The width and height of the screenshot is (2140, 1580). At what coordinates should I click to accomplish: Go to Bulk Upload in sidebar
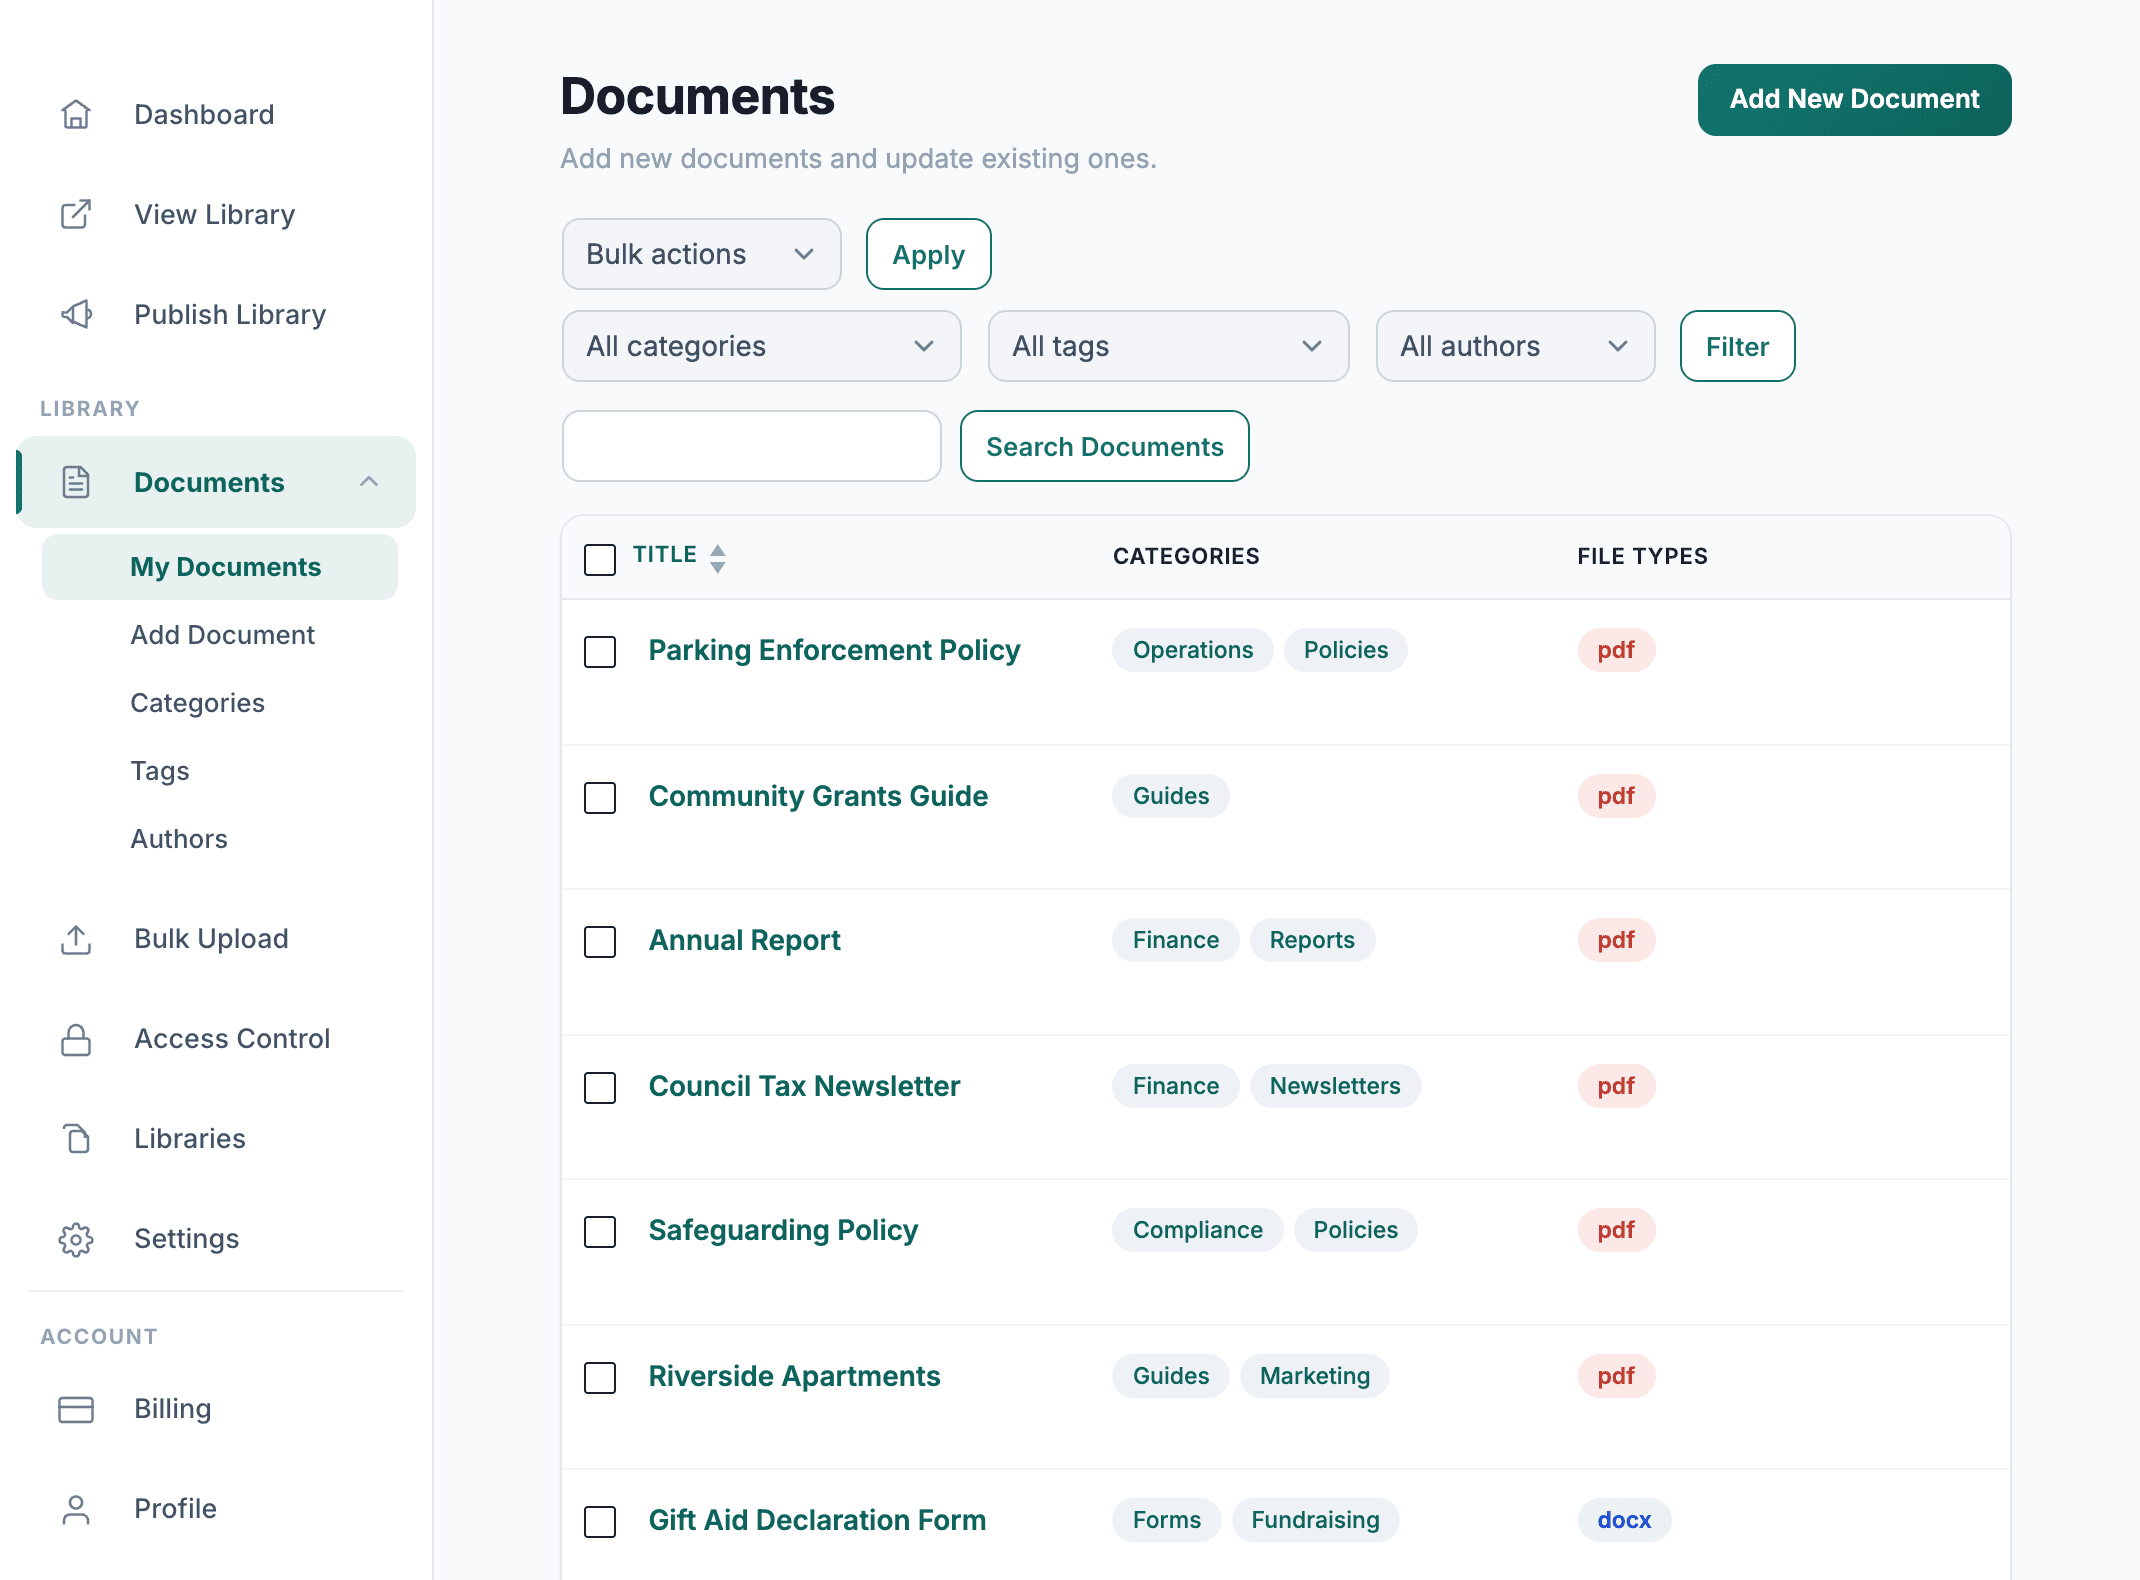coord(211,938)
